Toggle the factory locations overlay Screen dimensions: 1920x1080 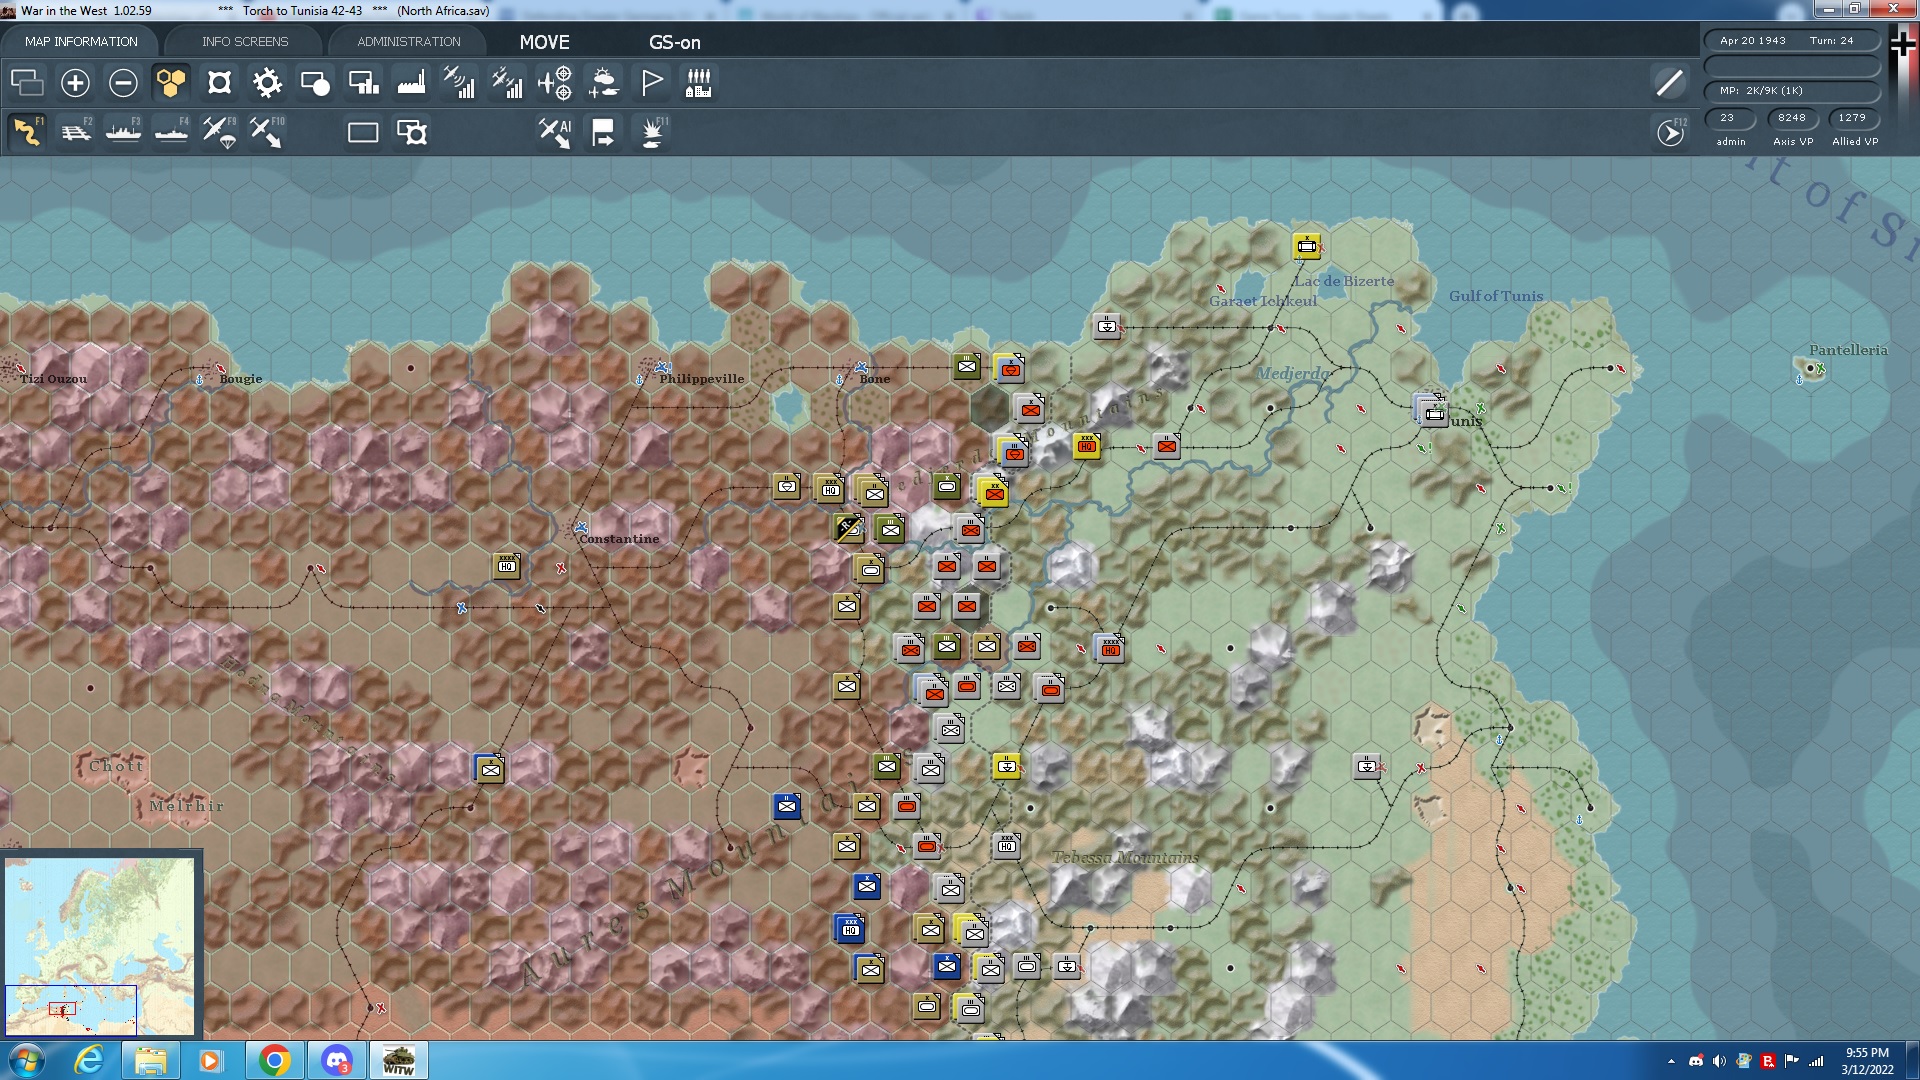[x=411, y=83]
